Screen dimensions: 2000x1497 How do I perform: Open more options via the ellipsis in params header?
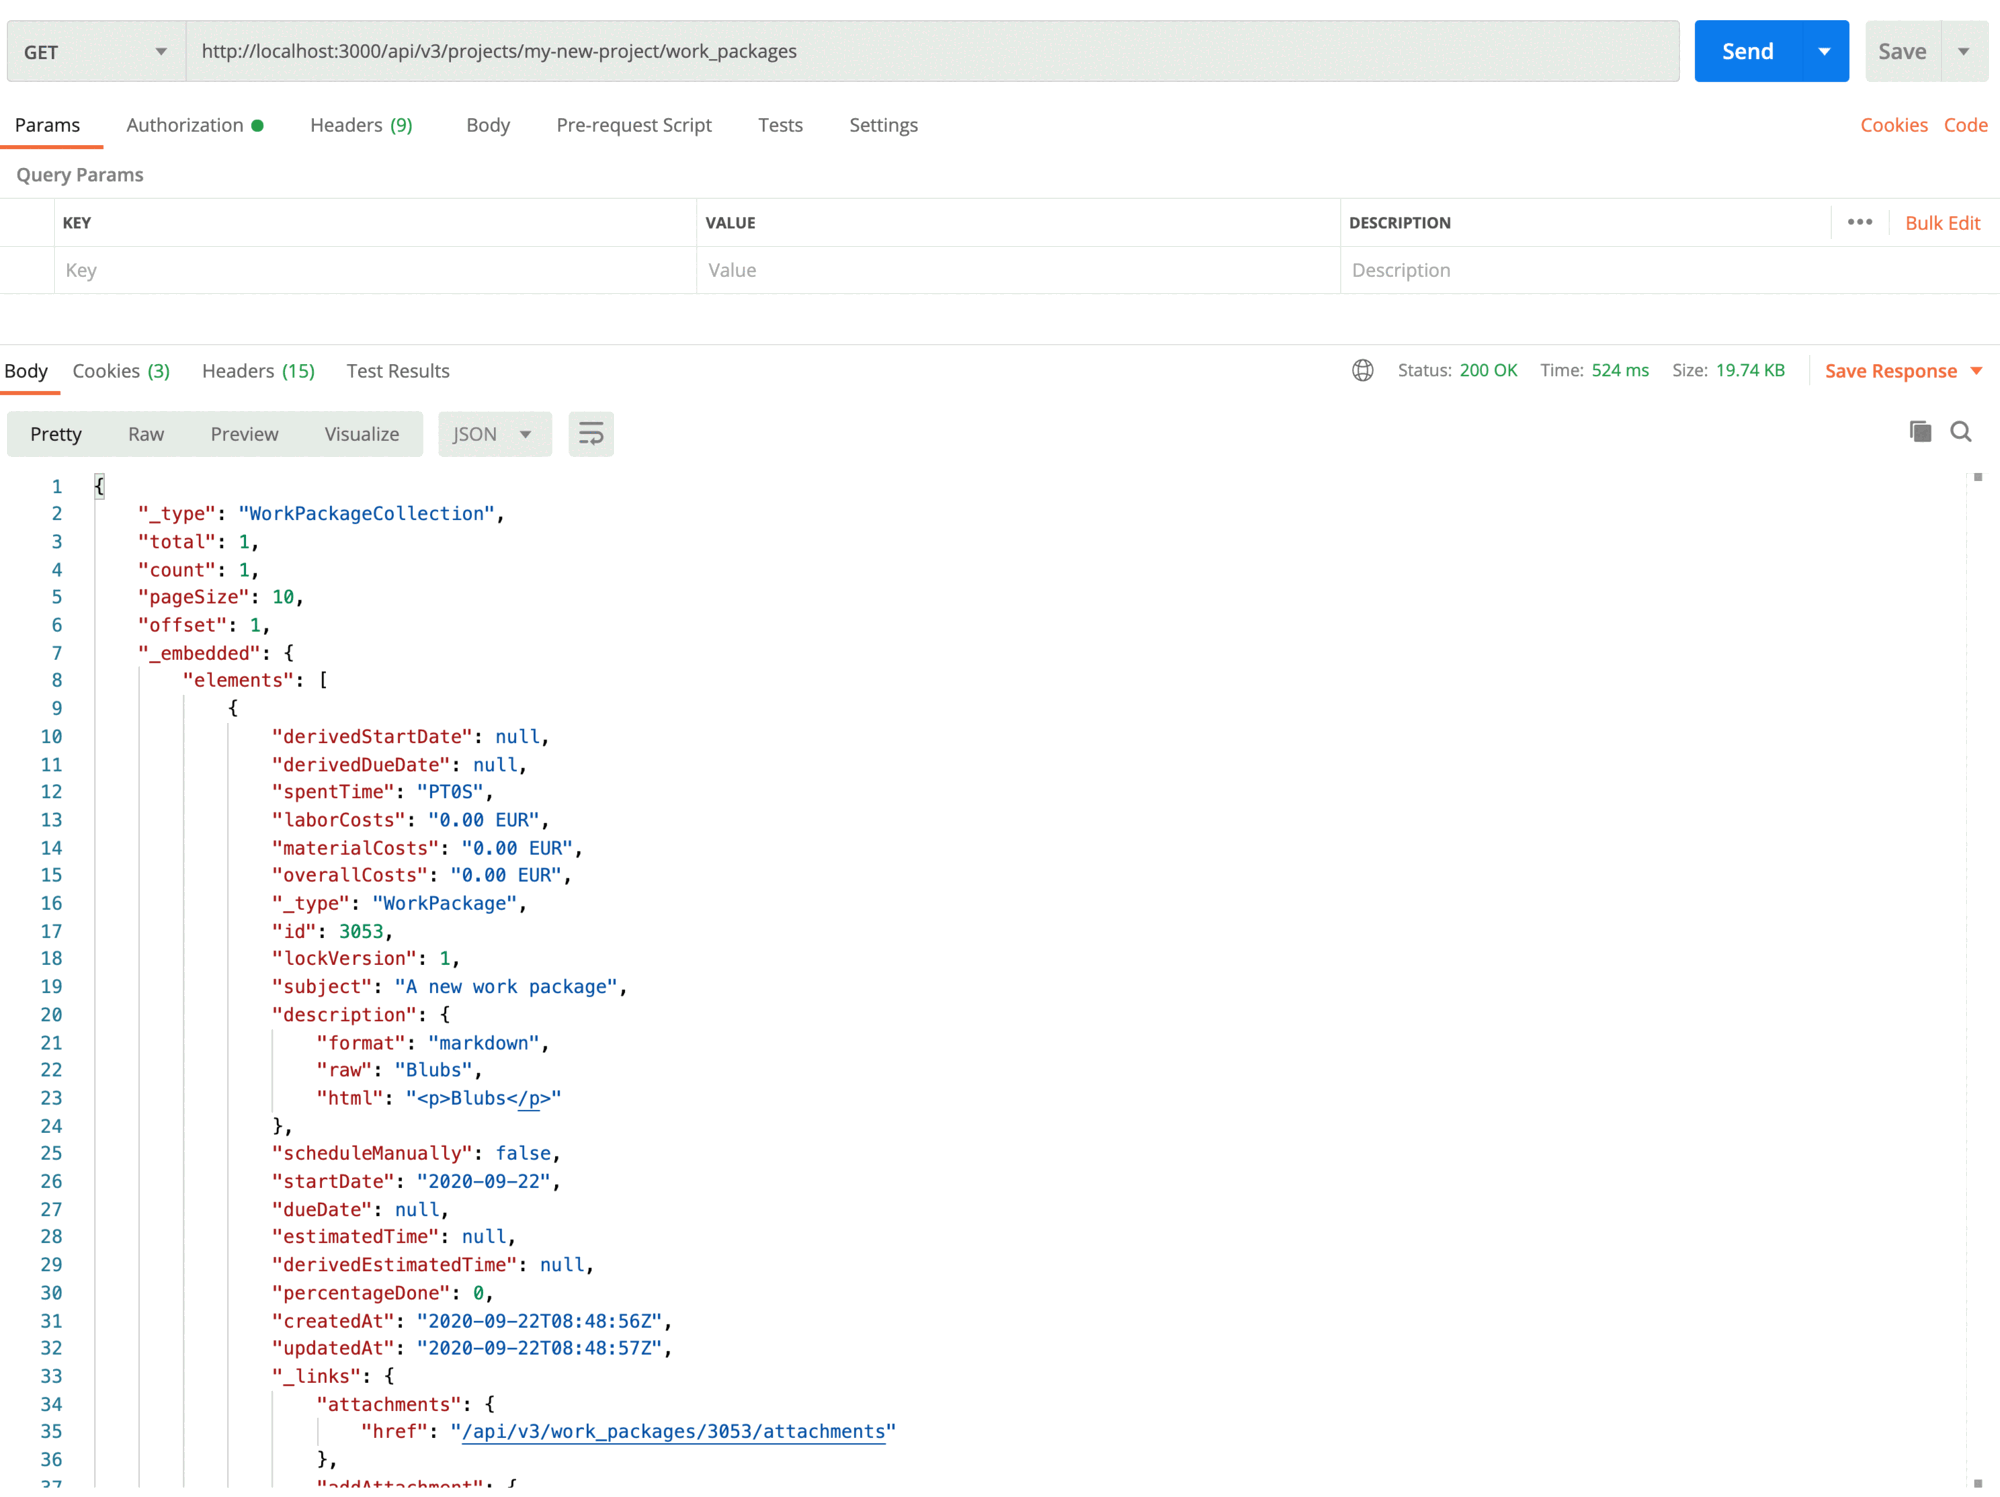(1859, 222)
